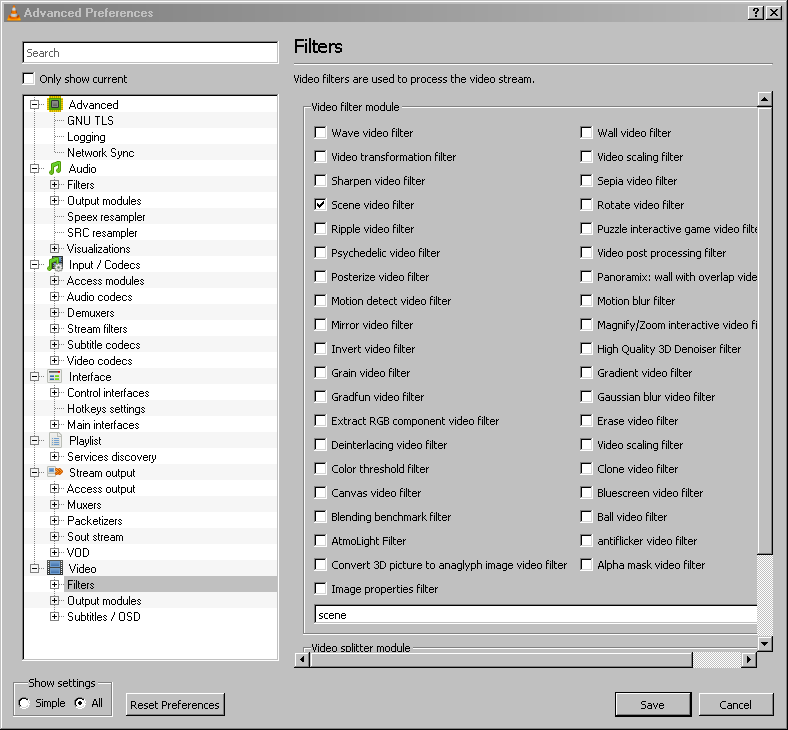Expand Audio Output modules node
This screenshot has height=730, width=788.
[x=54, y=200]
